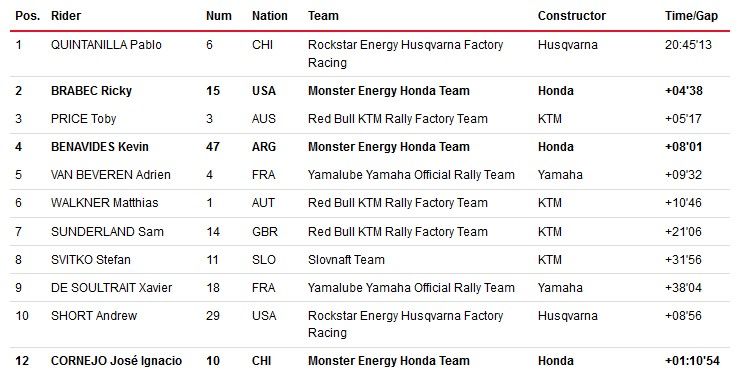Image resolution: width=739 pixels, height=389 pixels.
Task: Click the Team column header
Action: pyautogui.click(x=323, y=16)
